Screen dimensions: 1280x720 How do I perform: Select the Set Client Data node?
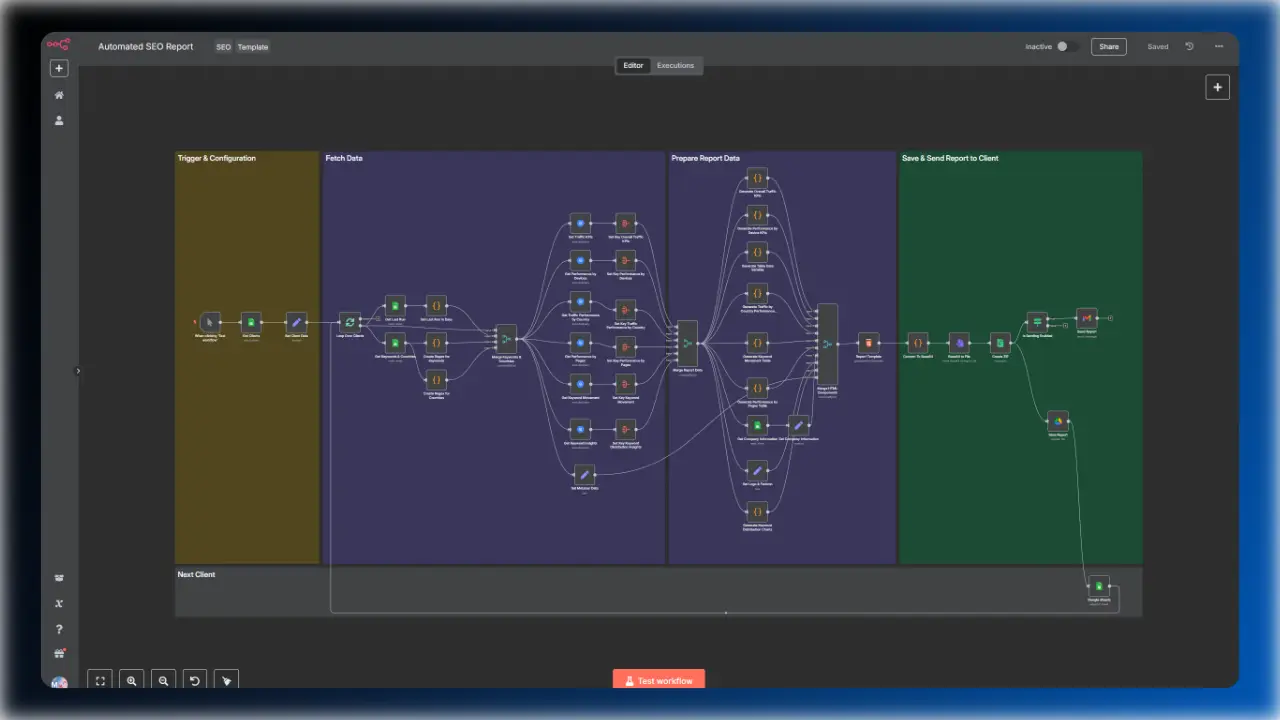coord(296,322)
